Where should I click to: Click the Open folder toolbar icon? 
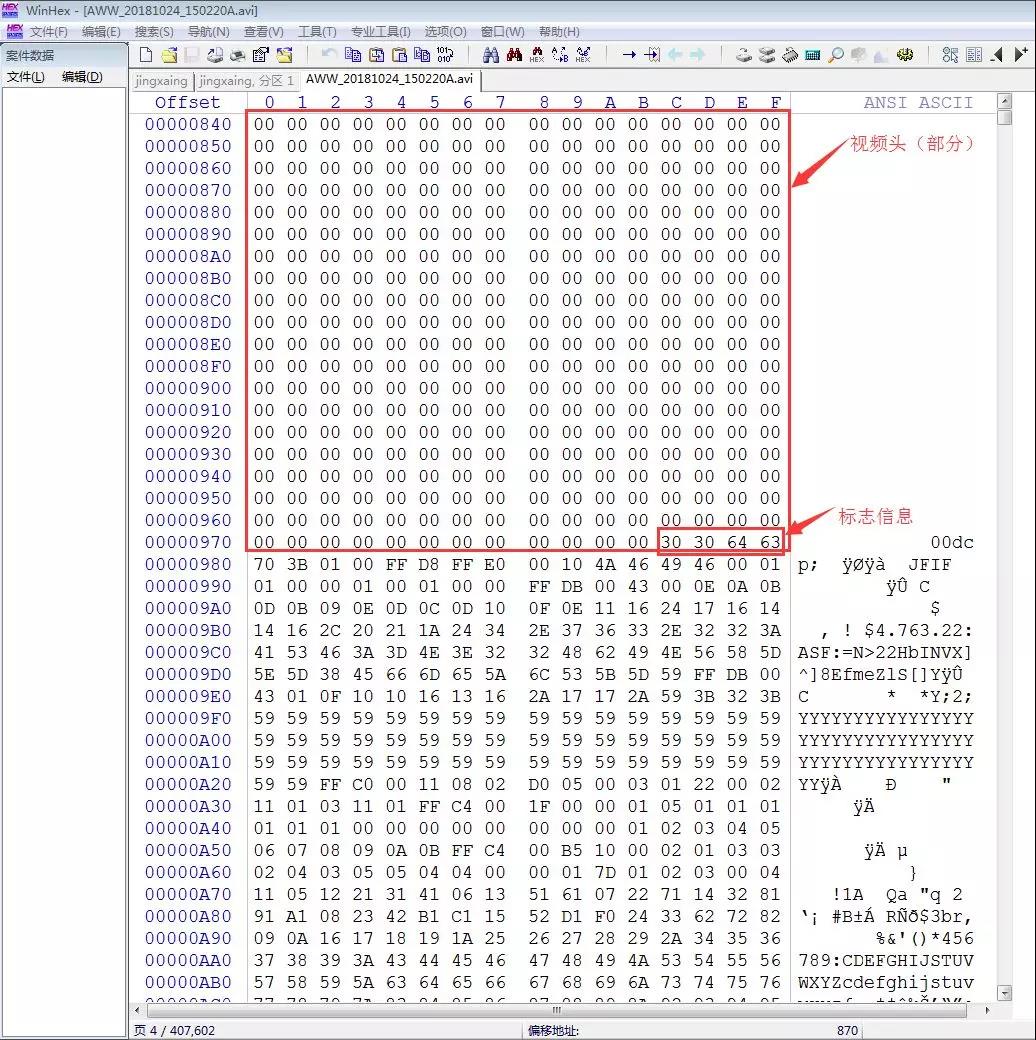tap(285, 54)
